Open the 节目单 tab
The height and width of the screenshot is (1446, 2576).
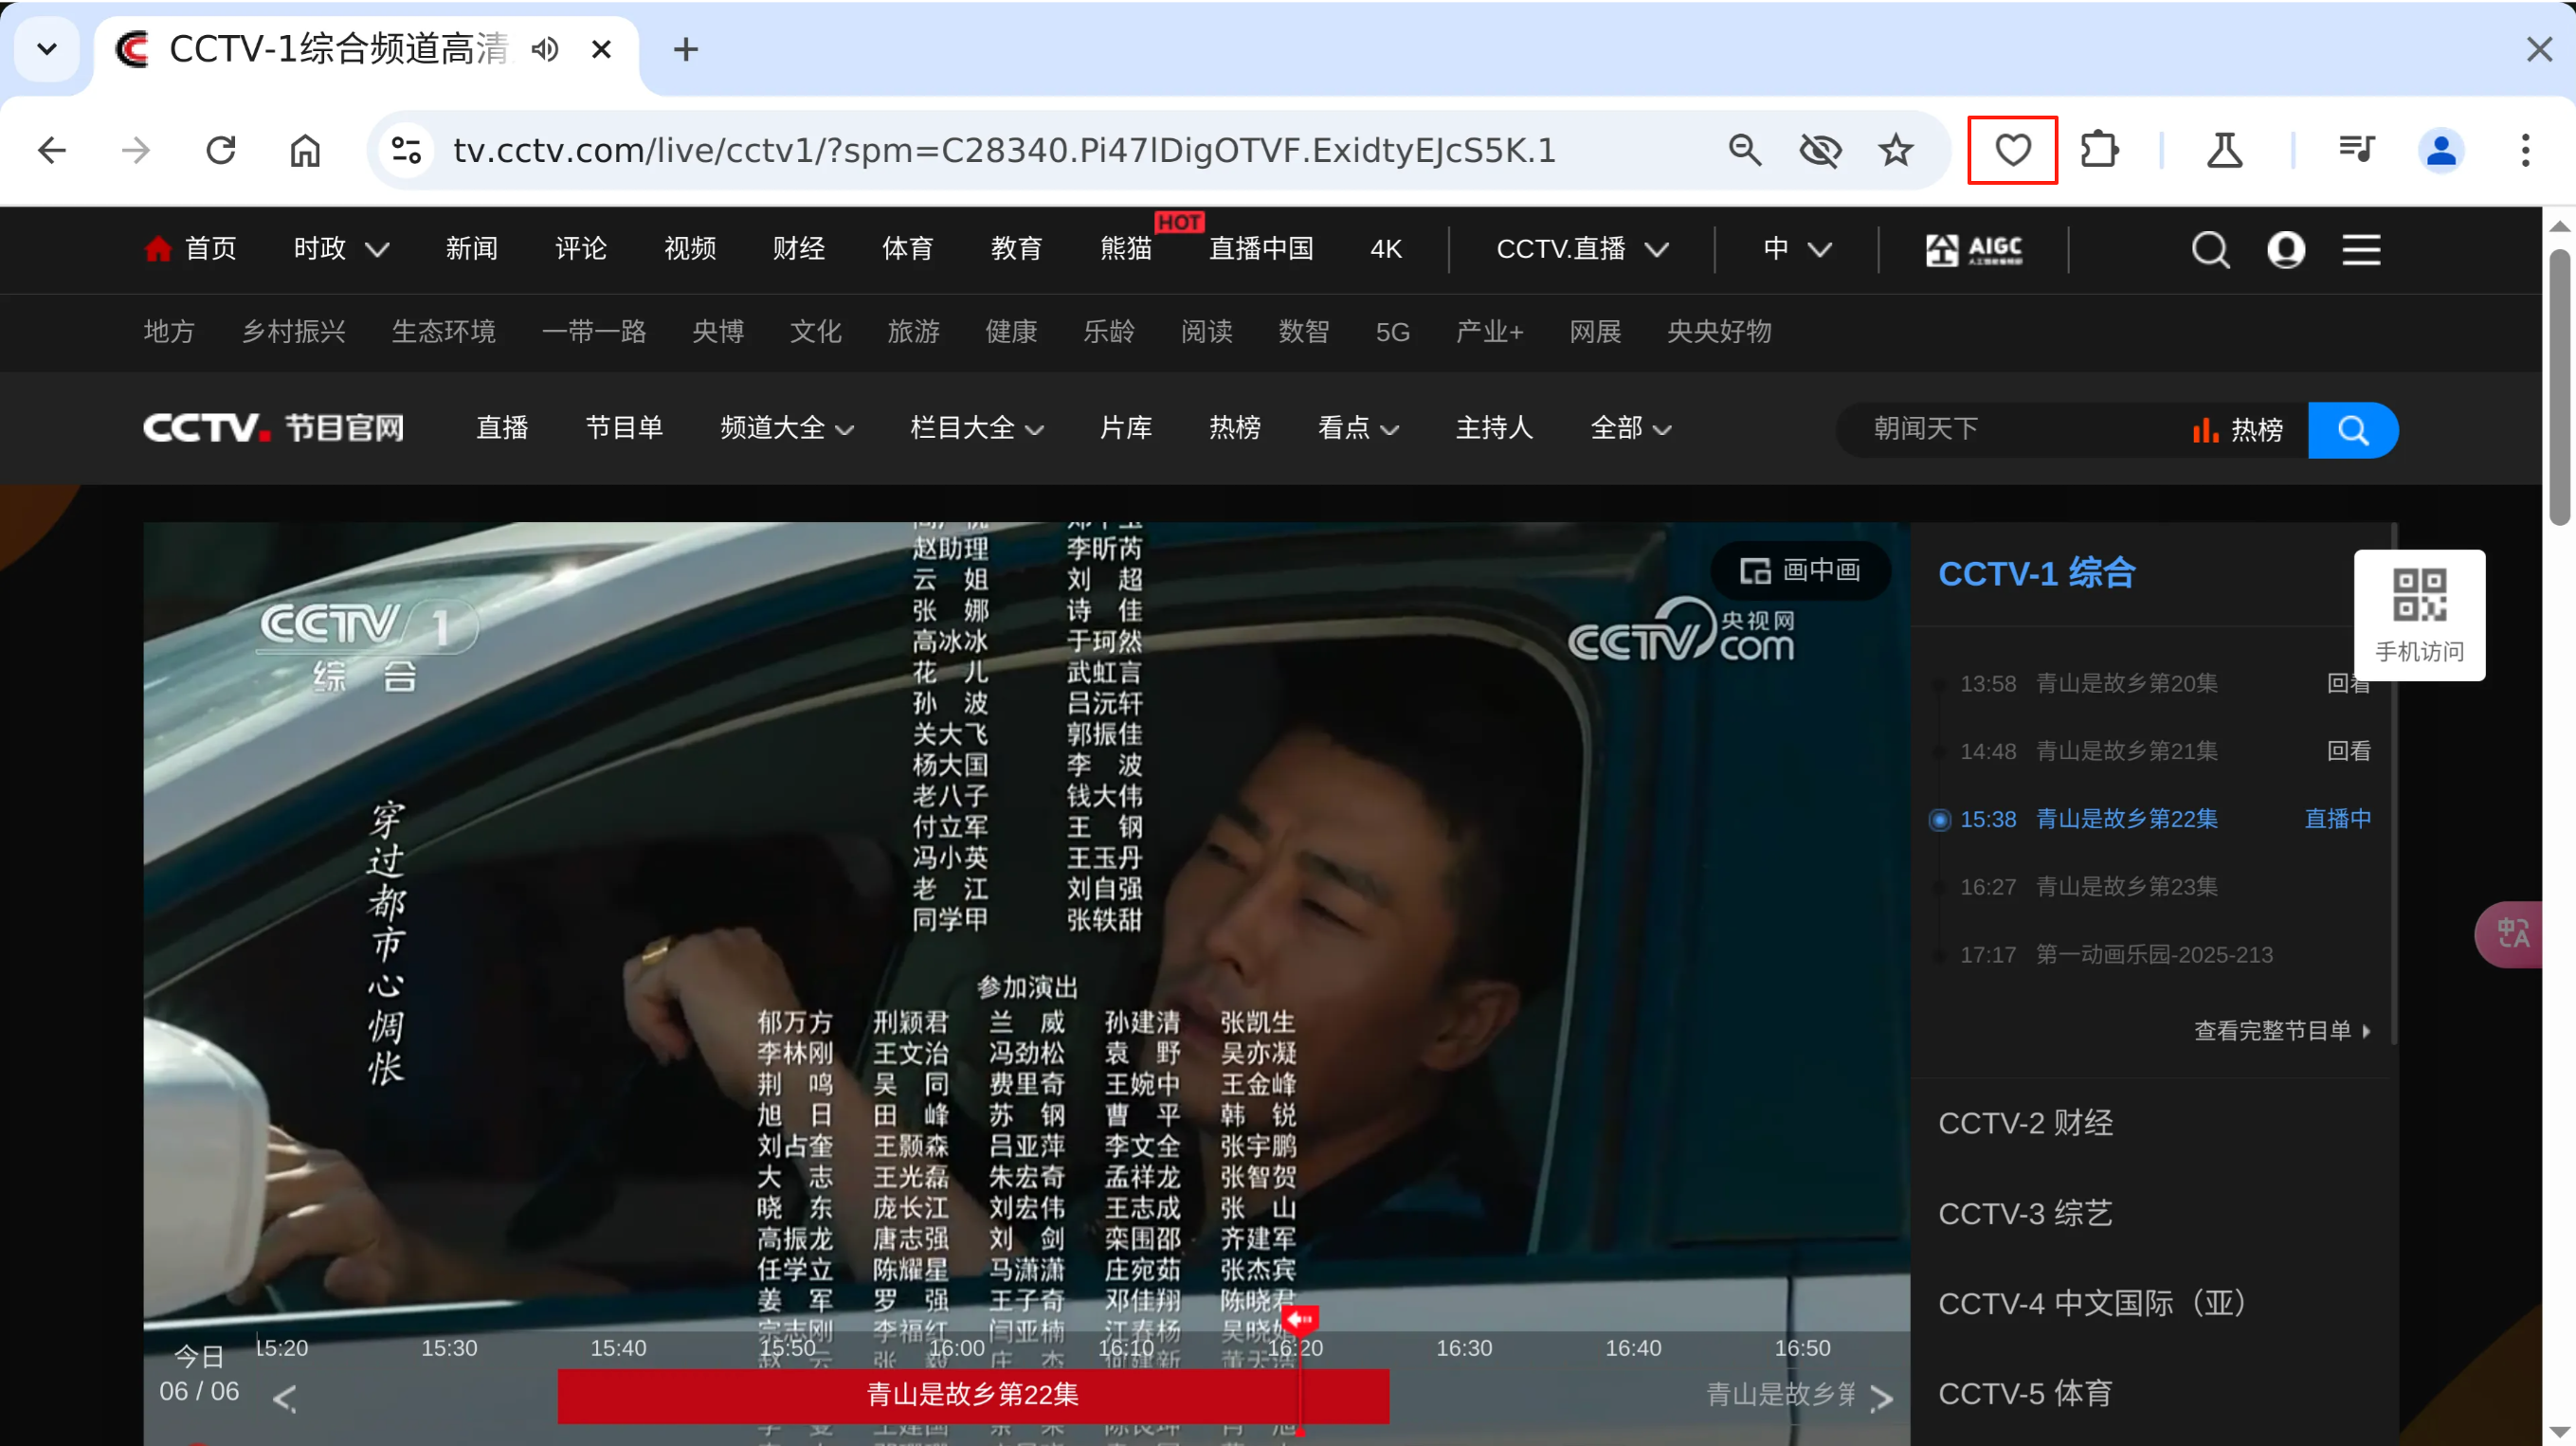tap(624, 428)
